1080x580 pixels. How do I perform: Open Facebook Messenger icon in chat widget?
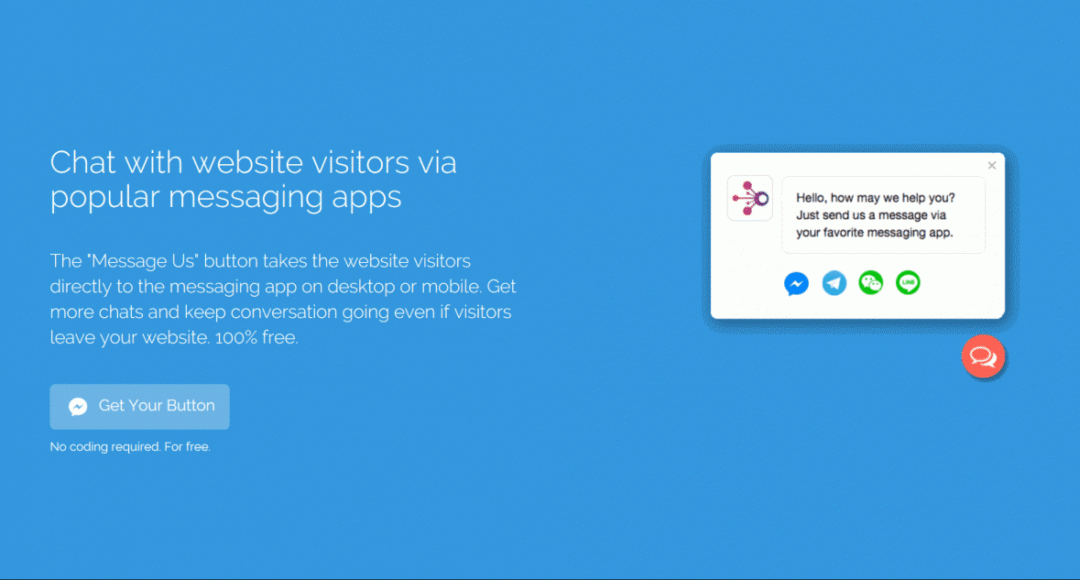pyautogui.click(x=796, y=284)
